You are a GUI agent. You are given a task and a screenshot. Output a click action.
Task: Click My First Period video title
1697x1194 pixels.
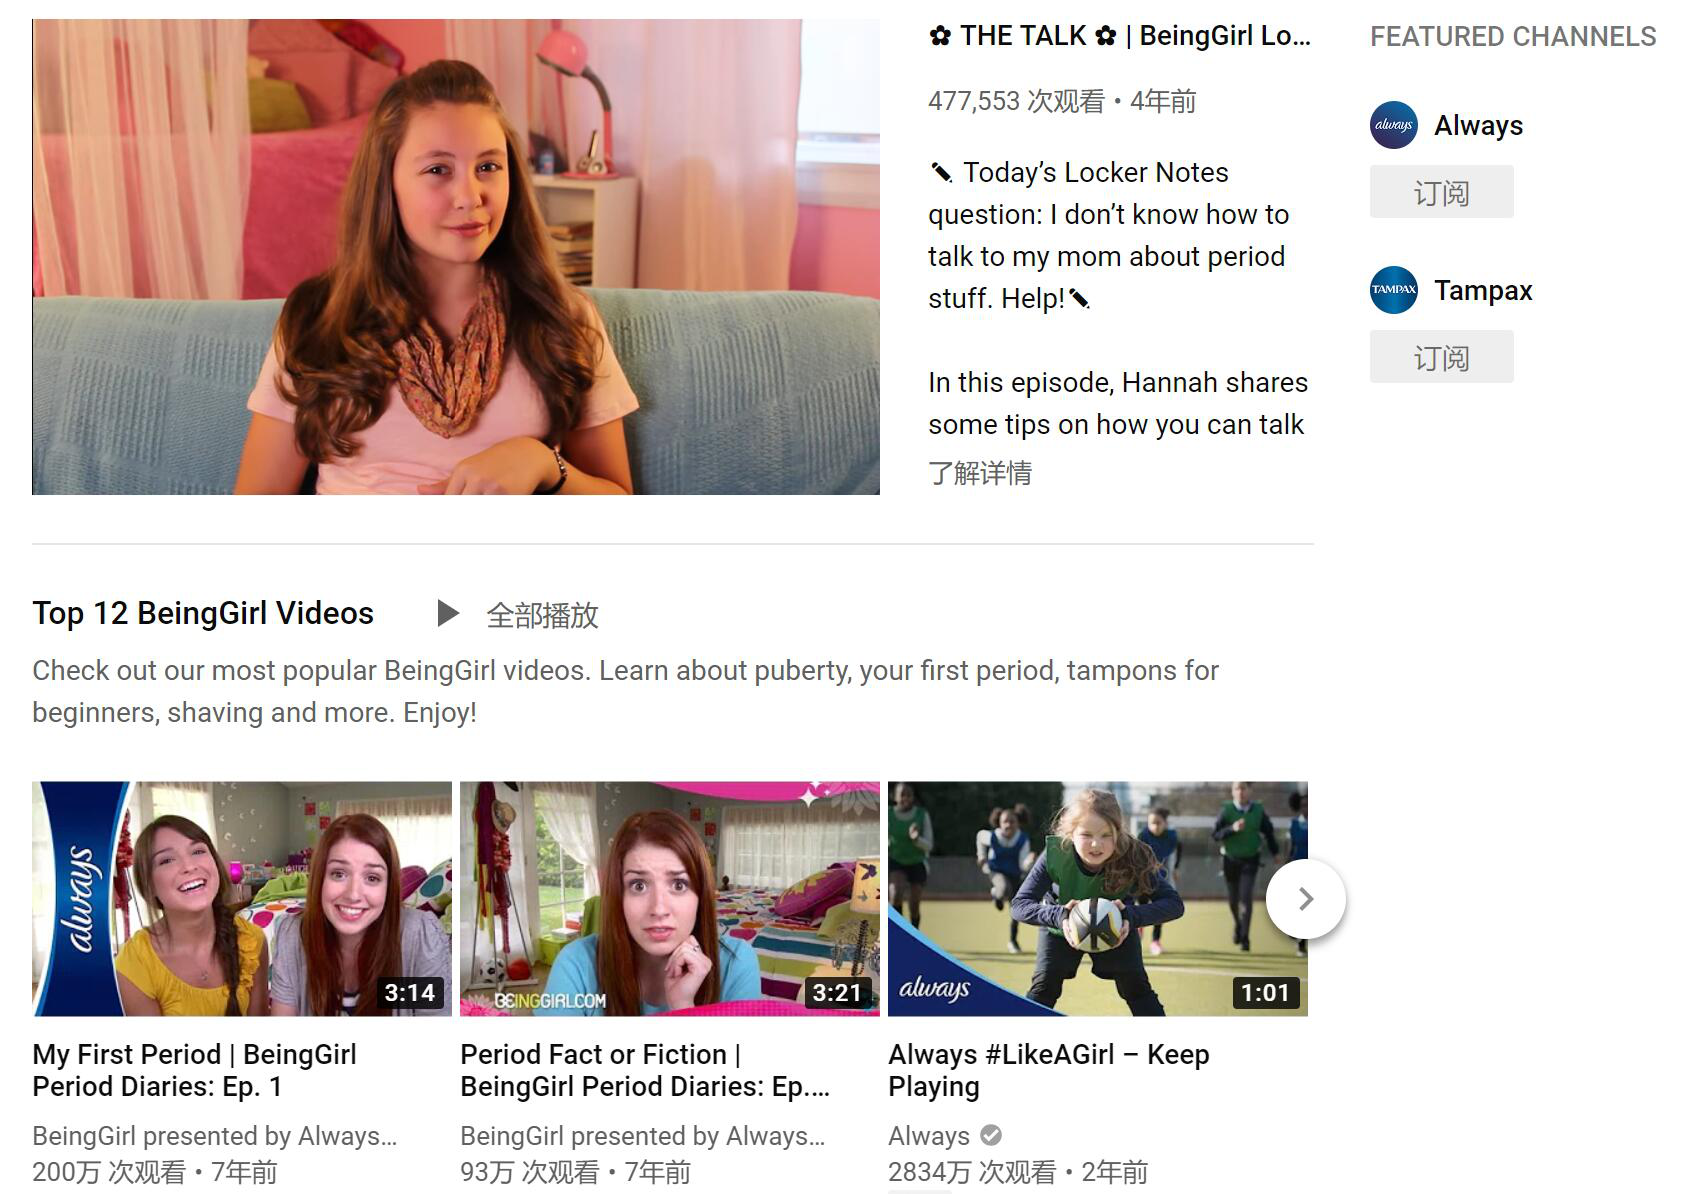(194, 1070)
